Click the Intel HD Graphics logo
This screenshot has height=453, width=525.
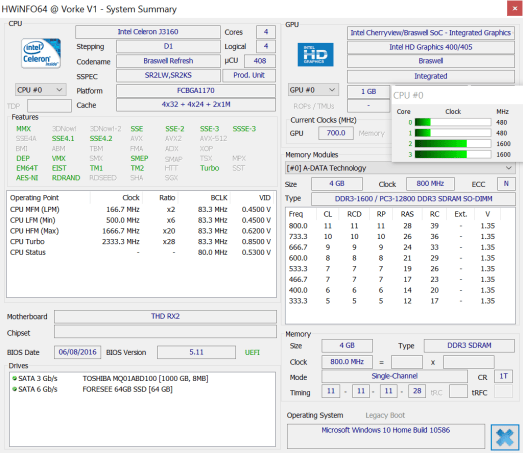[x=315, y=55]
